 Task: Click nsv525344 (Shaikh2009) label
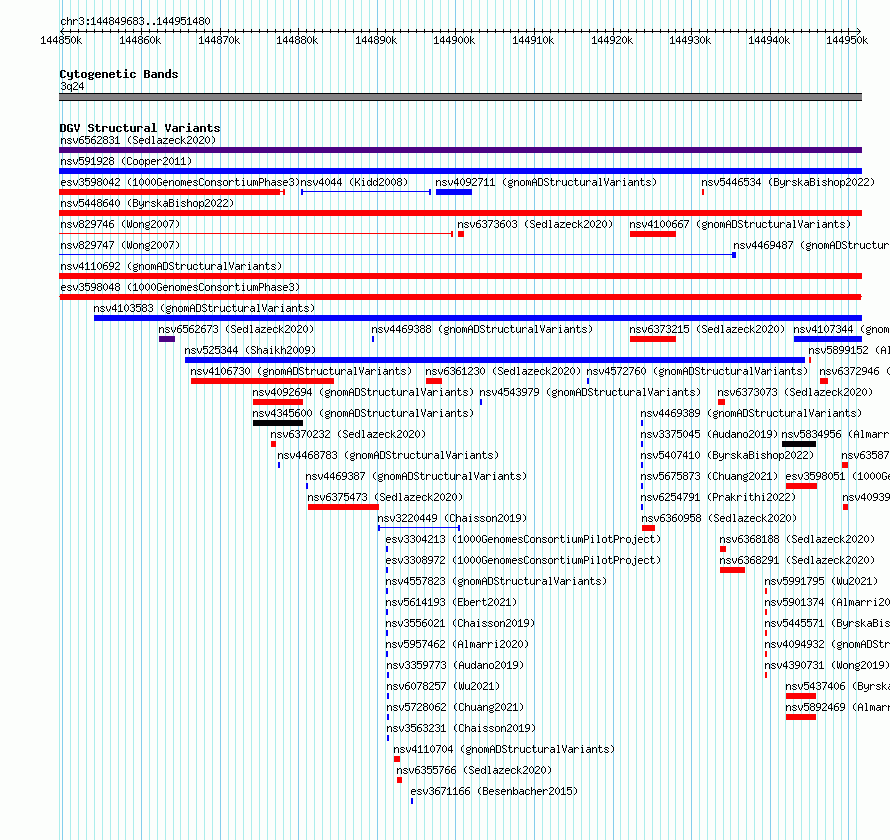click(x=250, y=350)
